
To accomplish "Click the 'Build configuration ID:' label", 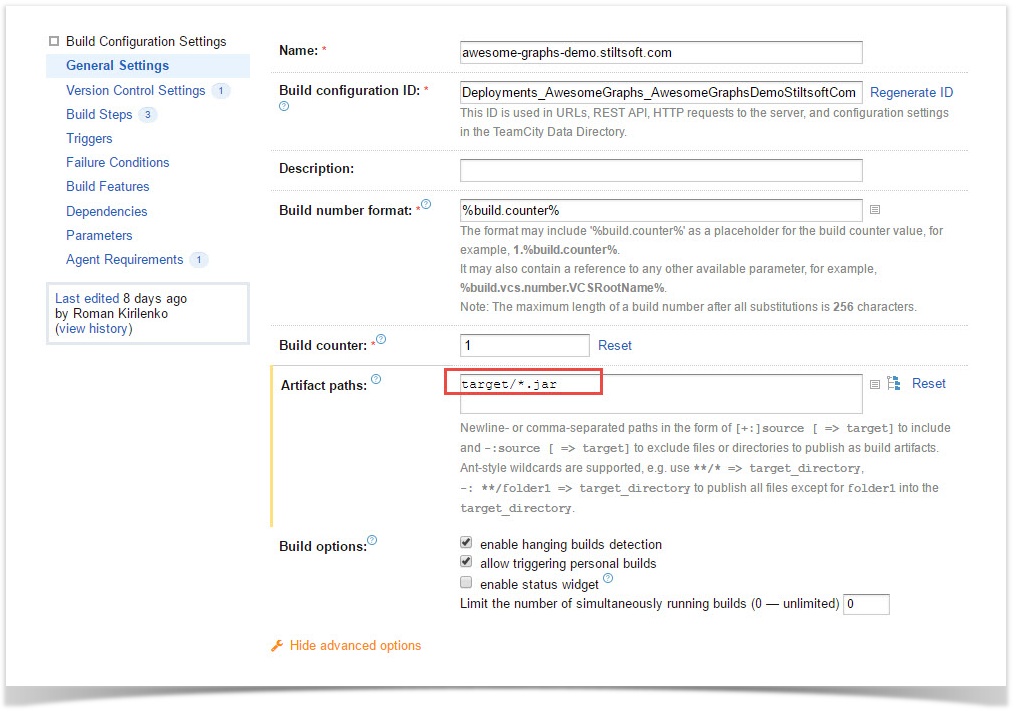I will pyautogui.click(x=349, y=90).
